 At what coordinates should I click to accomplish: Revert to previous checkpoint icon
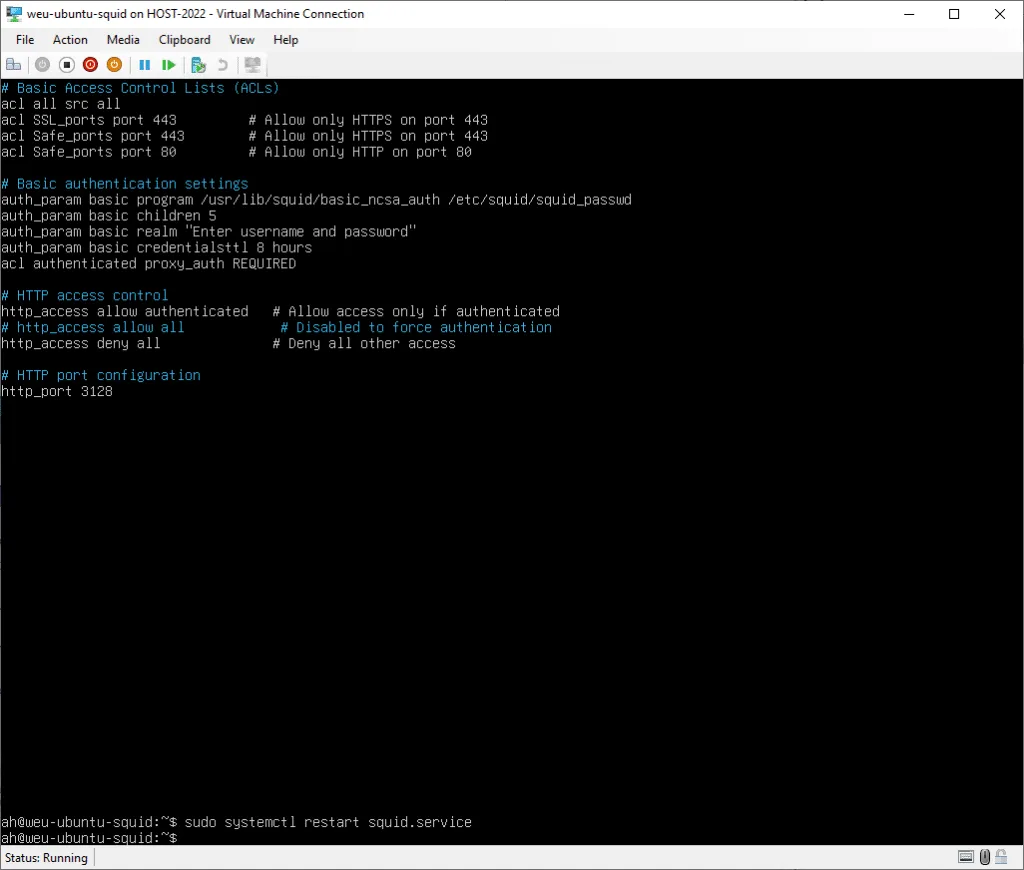(223, 65)
